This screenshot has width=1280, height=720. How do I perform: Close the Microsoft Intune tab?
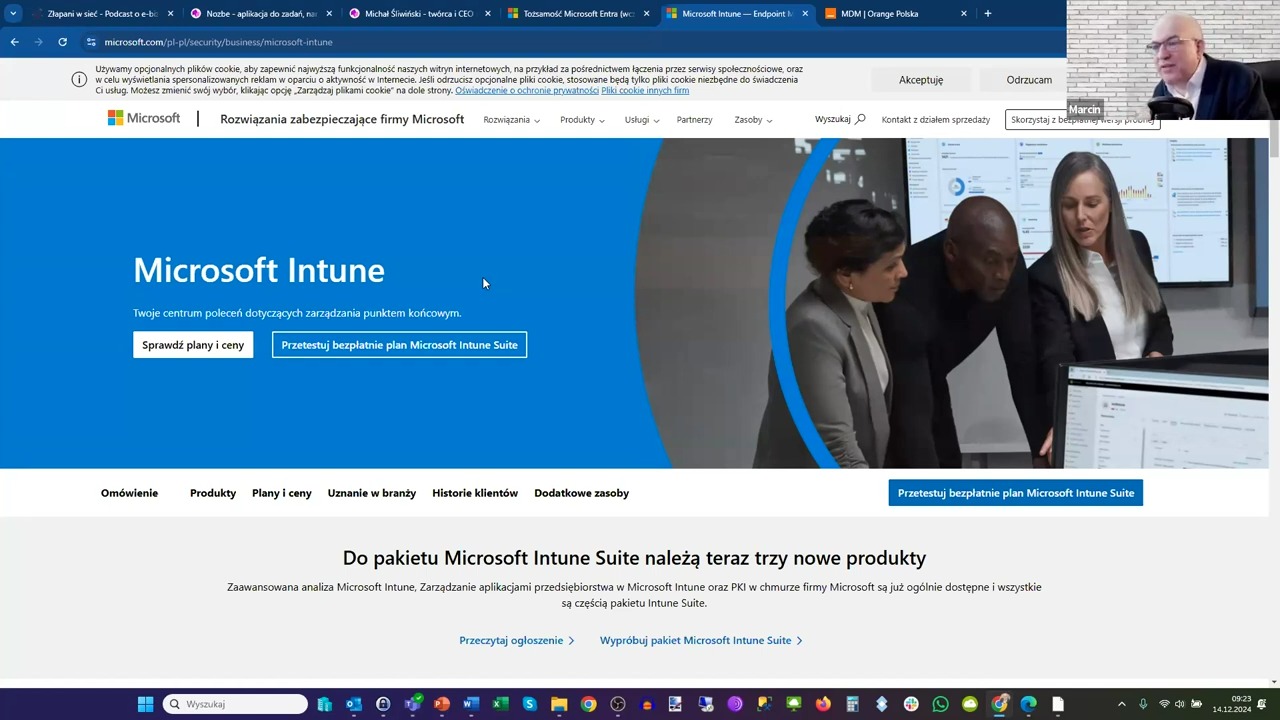pos(805,14)
